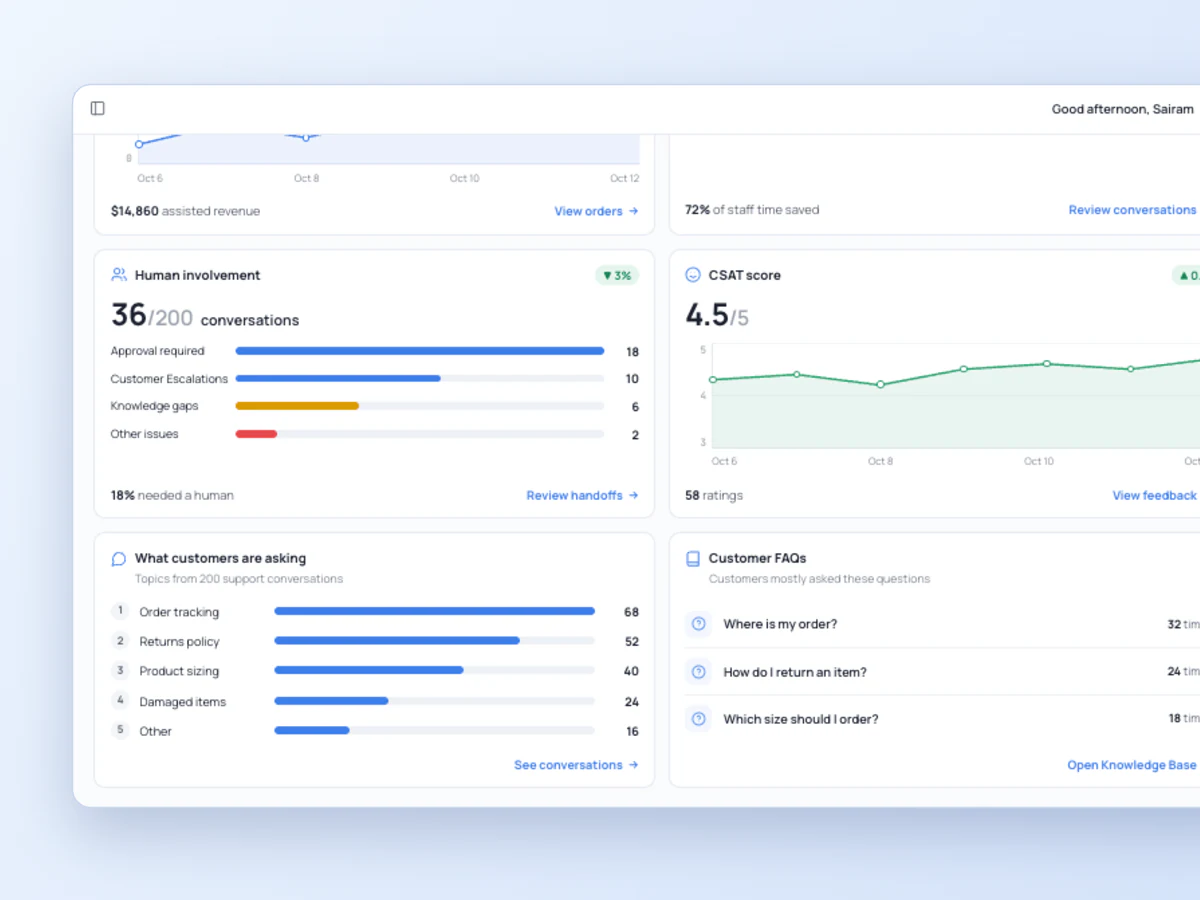The width and height of the screenshot is (1200, 900).
Task: Click rank badge 2 next to Returns policy
Action: 120,641
